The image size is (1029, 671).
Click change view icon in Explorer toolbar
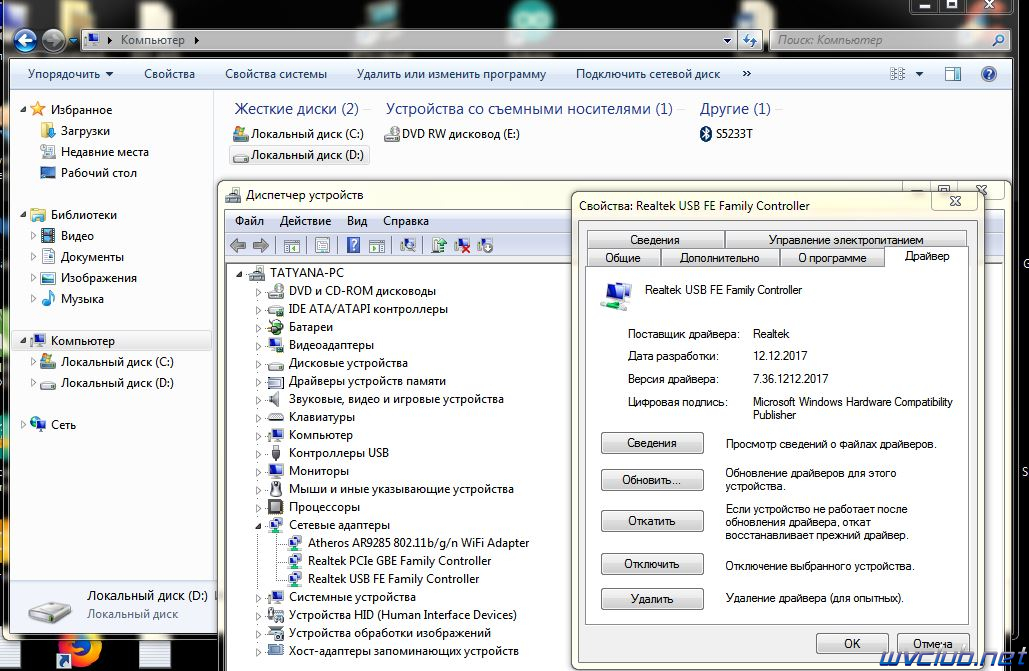click(x=897, y=74)
